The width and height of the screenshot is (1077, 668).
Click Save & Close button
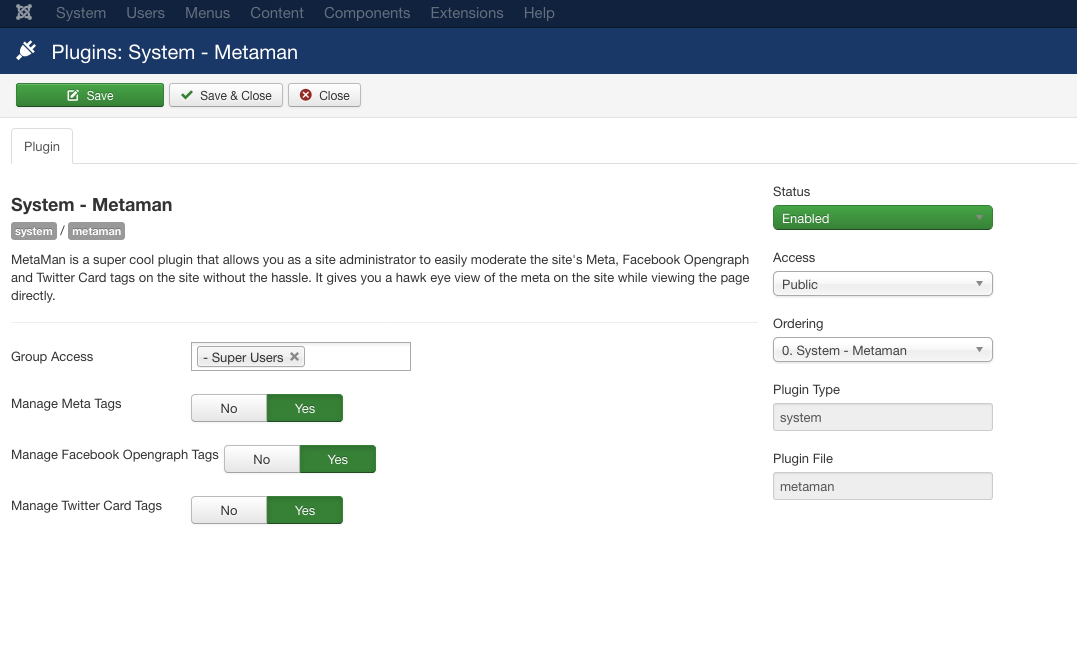(x=226, y=95)
